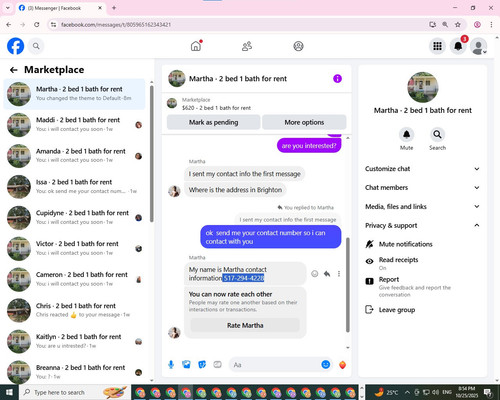Viewport: 500px width, 400px height.
Task: Open the Friends icon in top navigation
Action: (247, 46)
